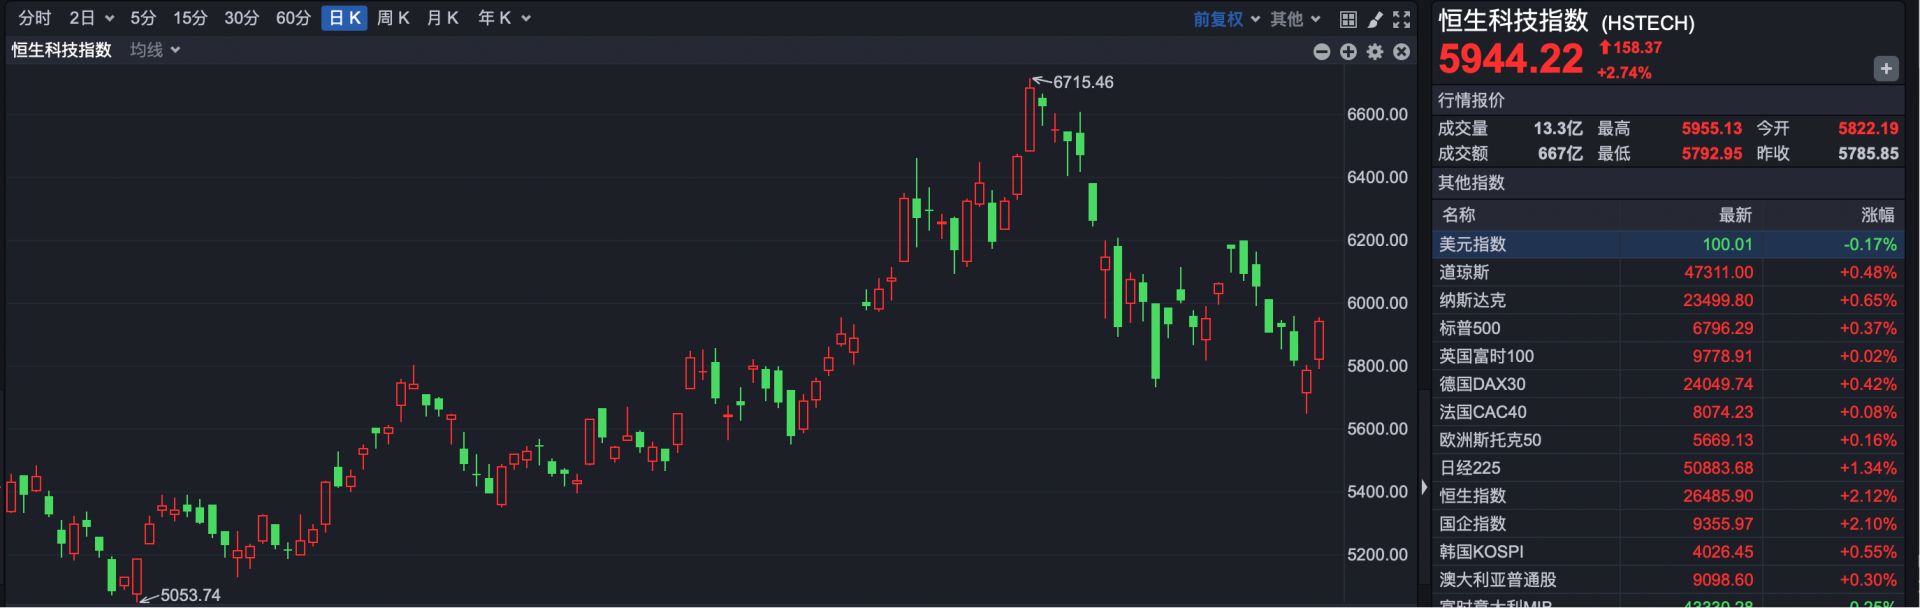
Task: Expand the 均线 moving average dropdown
Action: point(155,50)
